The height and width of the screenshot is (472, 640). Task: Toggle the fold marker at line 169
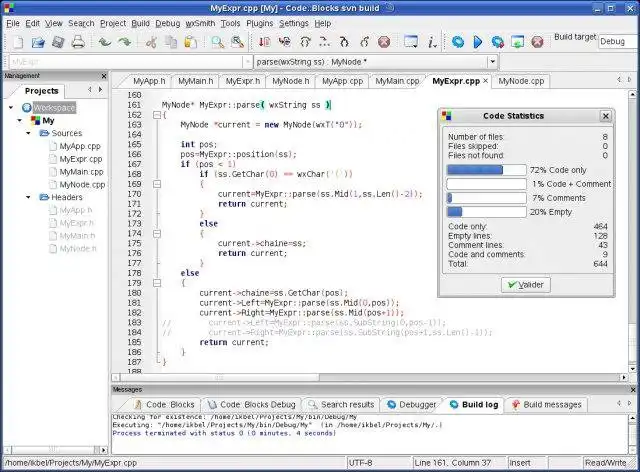point(156,182)
